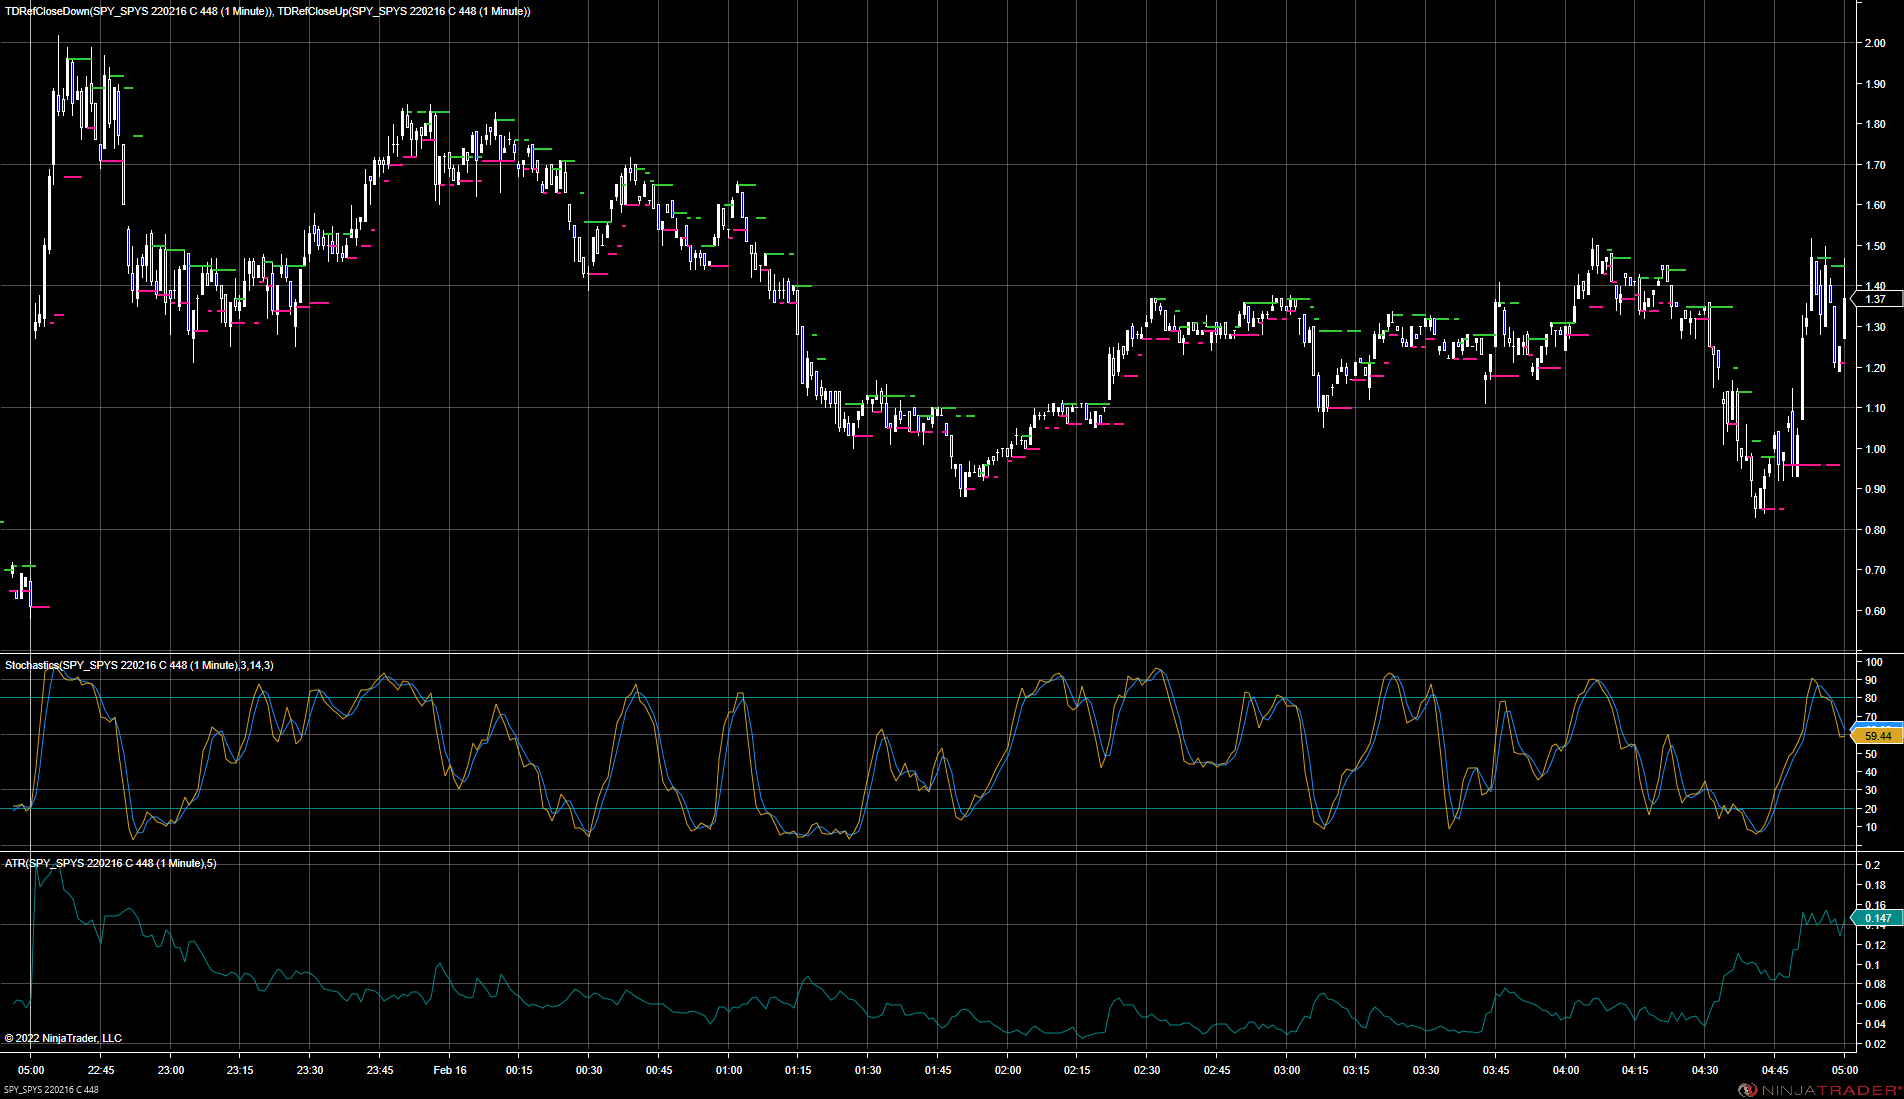Screen dimensions: 1904x1099
Task: Click the 01:15 time axis label
Action: coord(798,1070)
